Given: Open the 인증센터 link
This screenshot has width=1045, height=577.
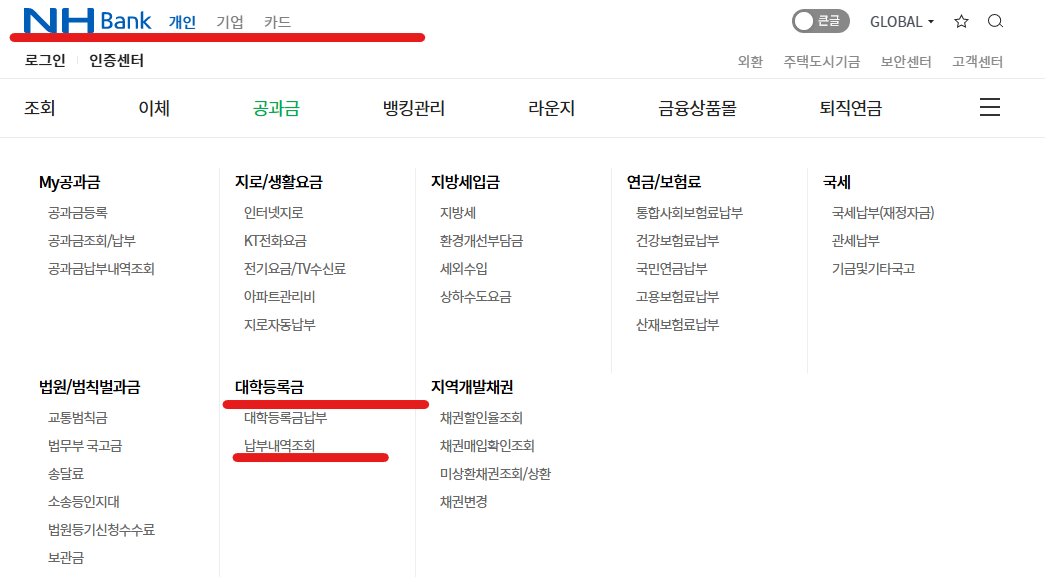Looking at the screenshot, I should [x=116, y=61].
